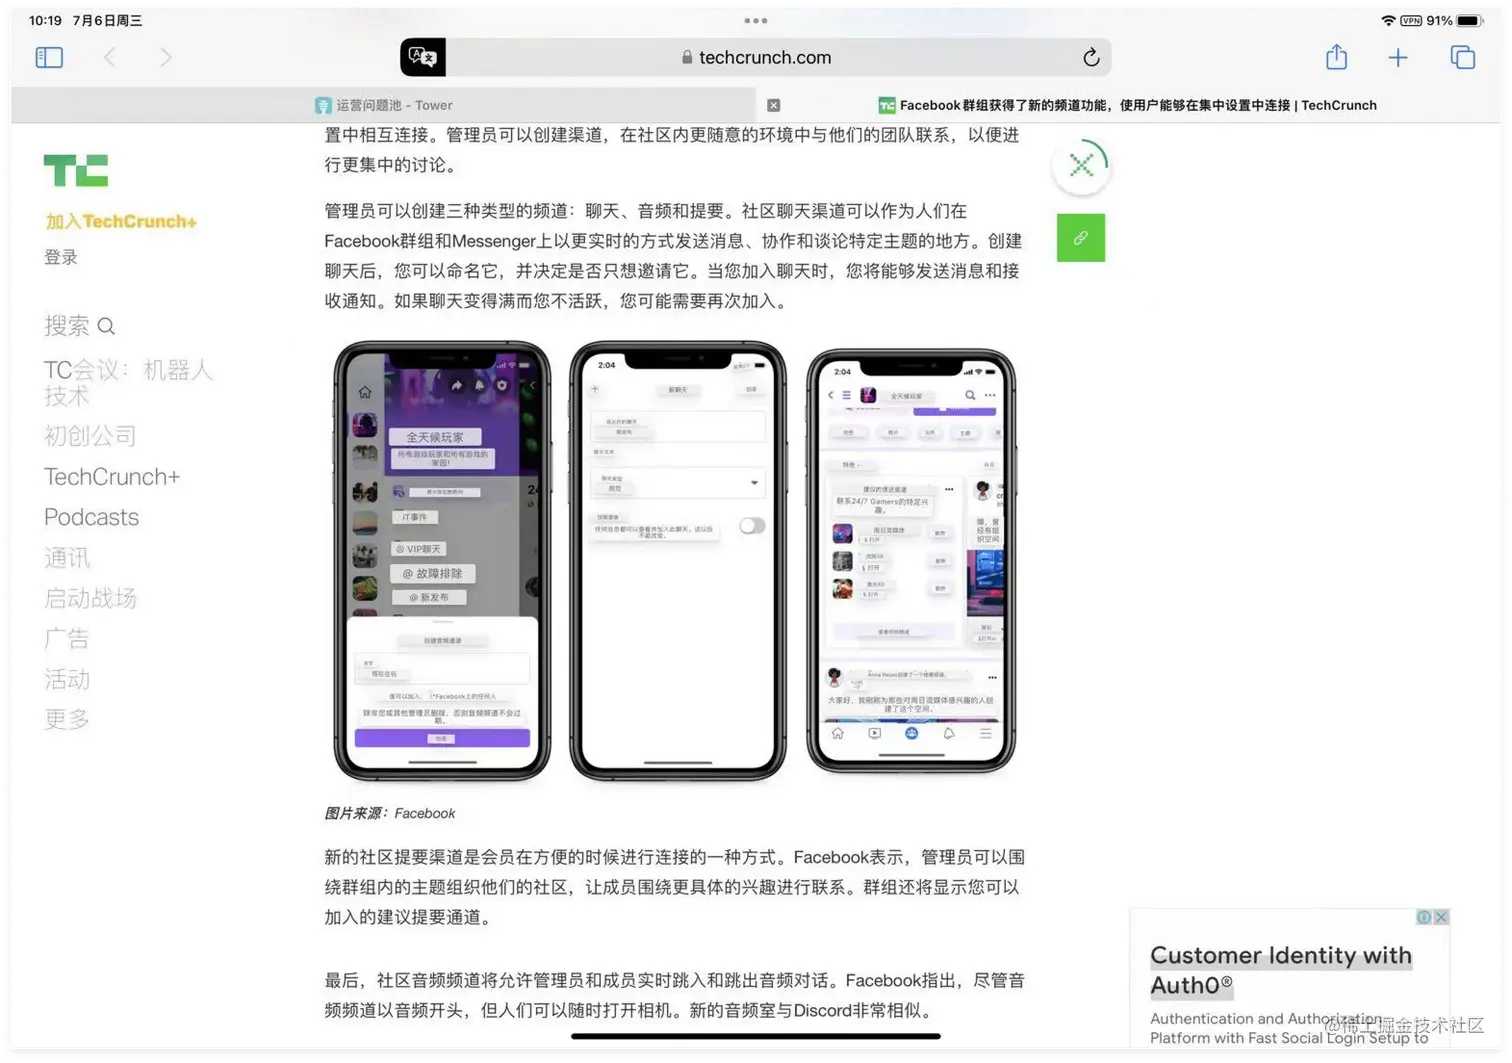Image resolution: width=1512 pixels, height=1063 pixels.
Task: Close the TechCrunch tab
Action: 773,105
